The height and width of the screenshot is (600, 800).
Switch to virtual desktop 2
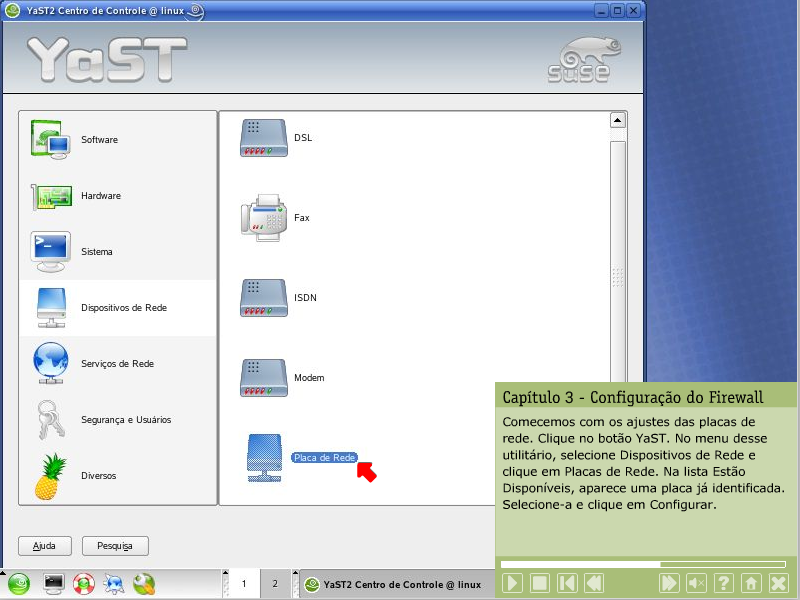(275, 583)
